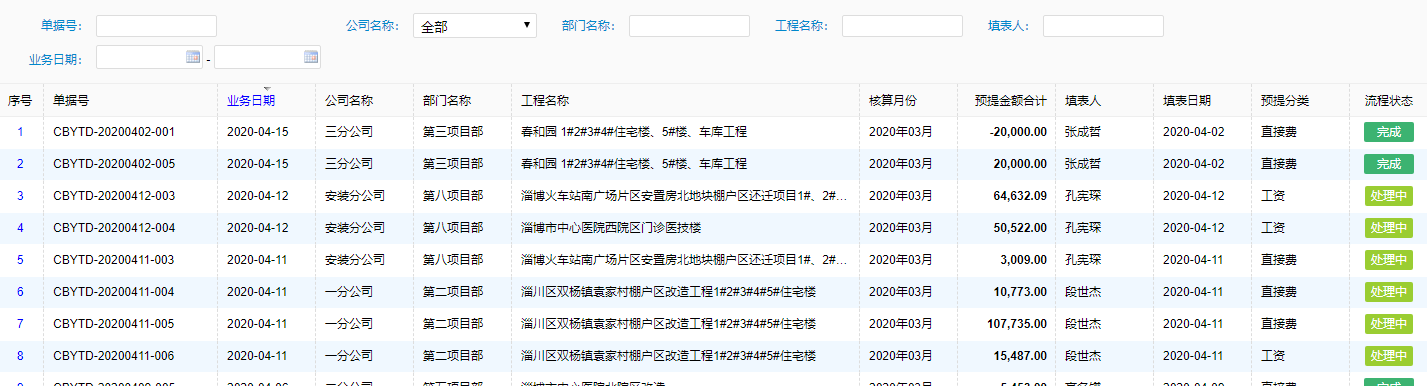Viewport: 1427px width, 386px height.
Task: Click 段世杰 in row CBYTD-20200411-005
Action: 1083,324
